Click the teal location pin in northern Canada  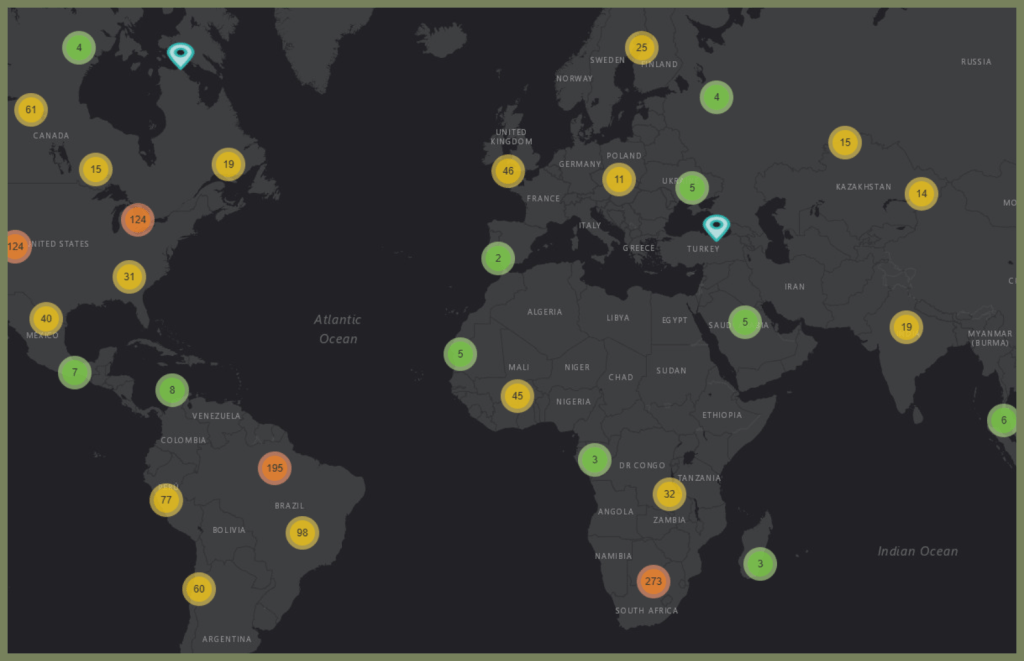pos(180,54)
